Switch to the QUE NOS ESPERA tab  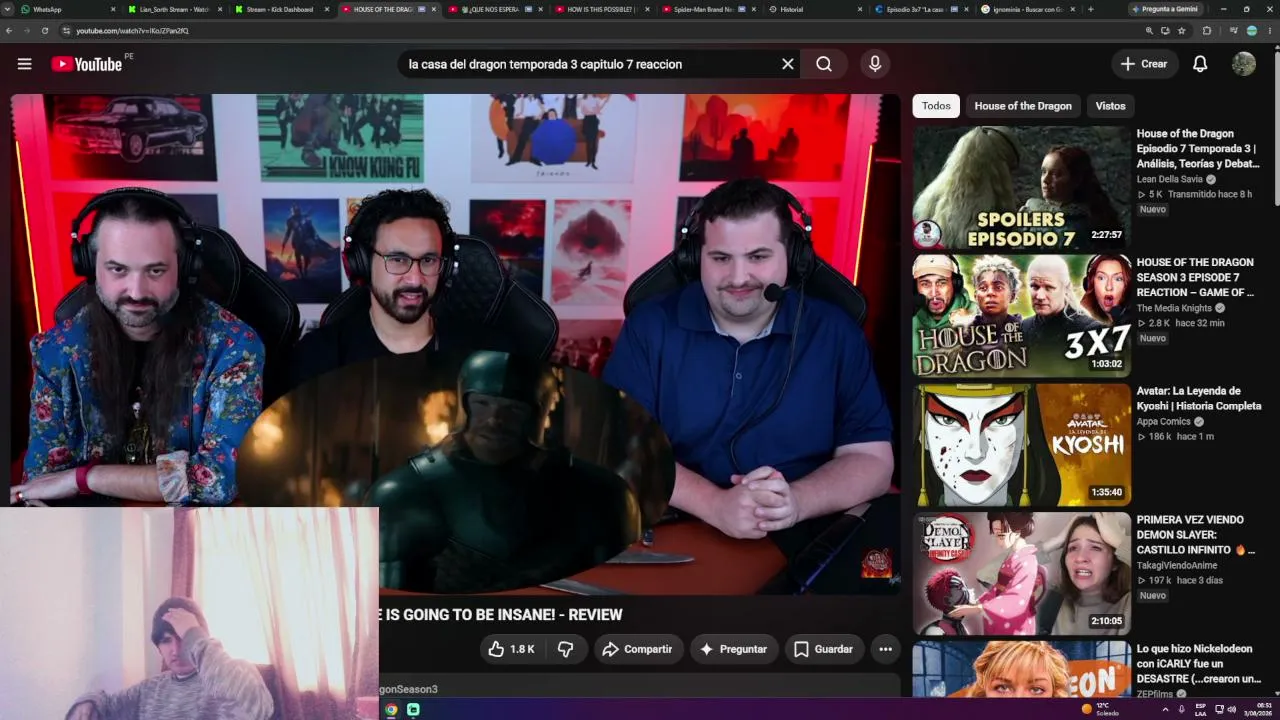[x=495, y=9]
